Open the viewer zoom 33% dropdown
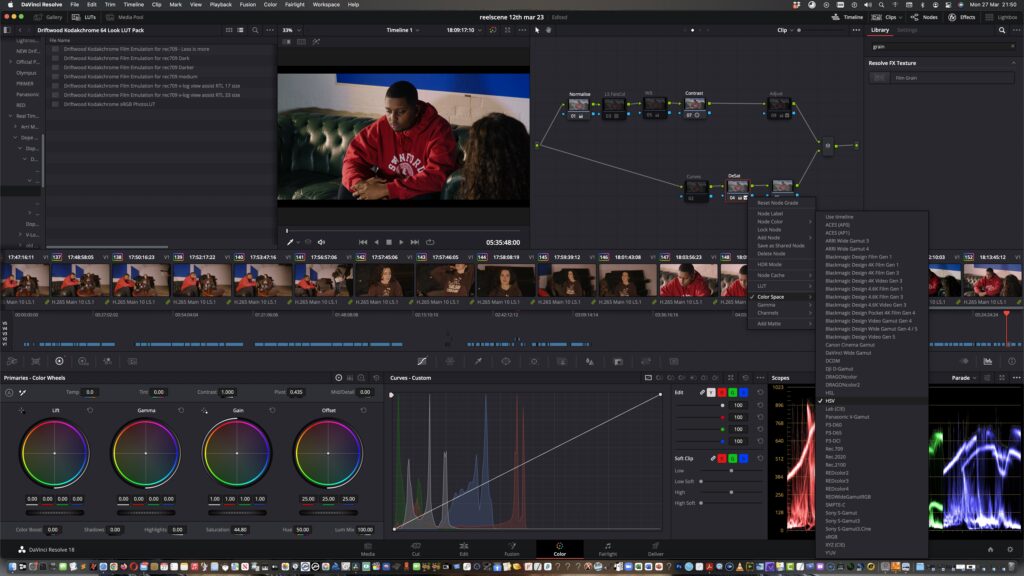This screenshot has height=576, width=1024. [291, 30]
